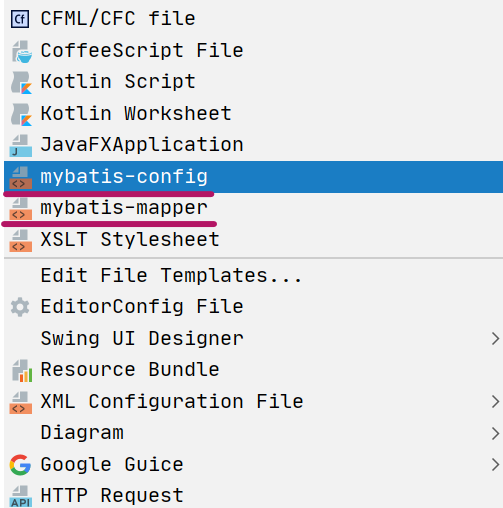The width and height of the screenshot is (503, 508).
Task: Choose the Kotlin Worksheet entry
Action: point(253,114)
